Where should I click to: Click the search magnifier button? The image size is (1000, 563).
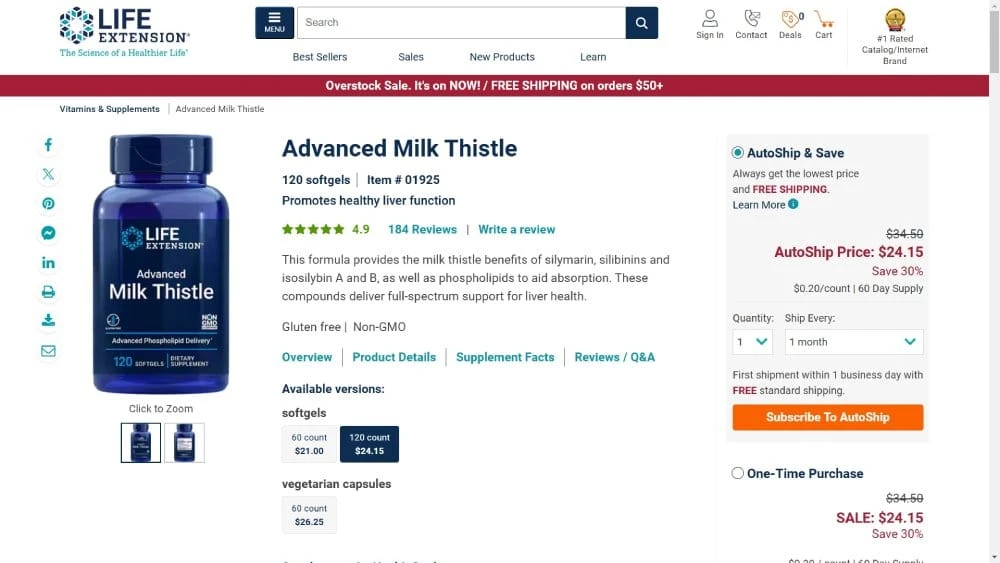point(642,23)
